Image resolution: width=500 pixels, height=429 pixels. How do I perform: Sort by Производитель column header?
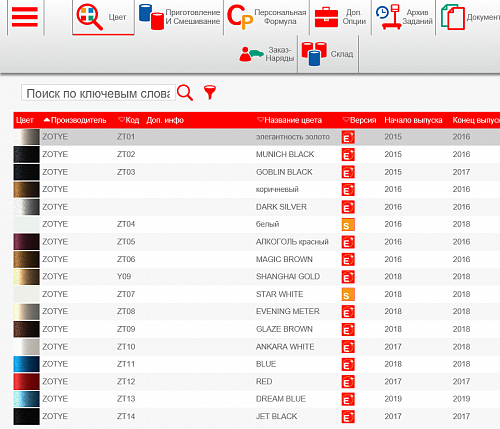click(x=75, y=120)
